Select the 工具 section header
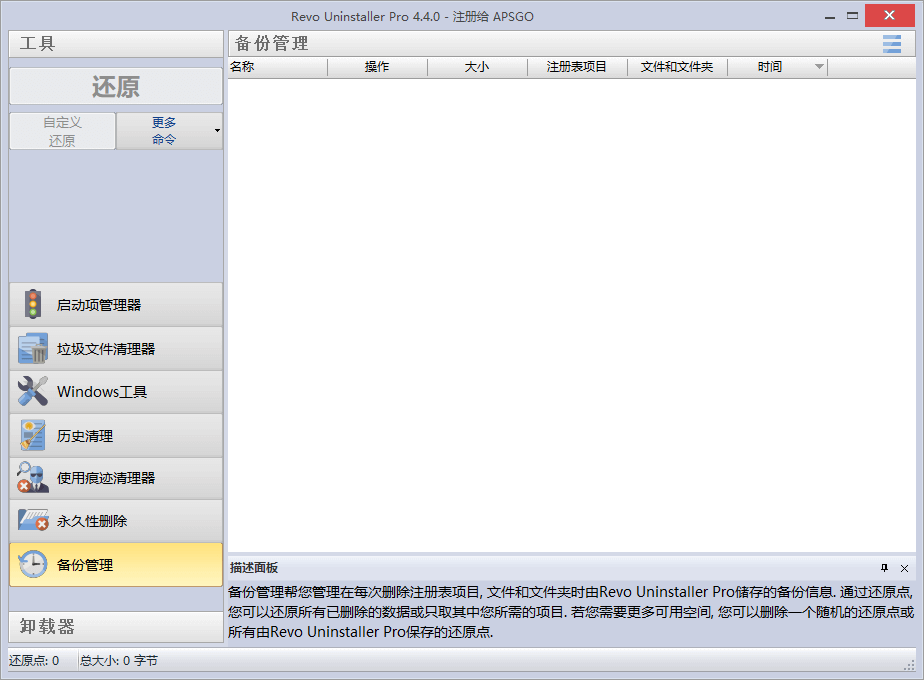 coord(116,44)
